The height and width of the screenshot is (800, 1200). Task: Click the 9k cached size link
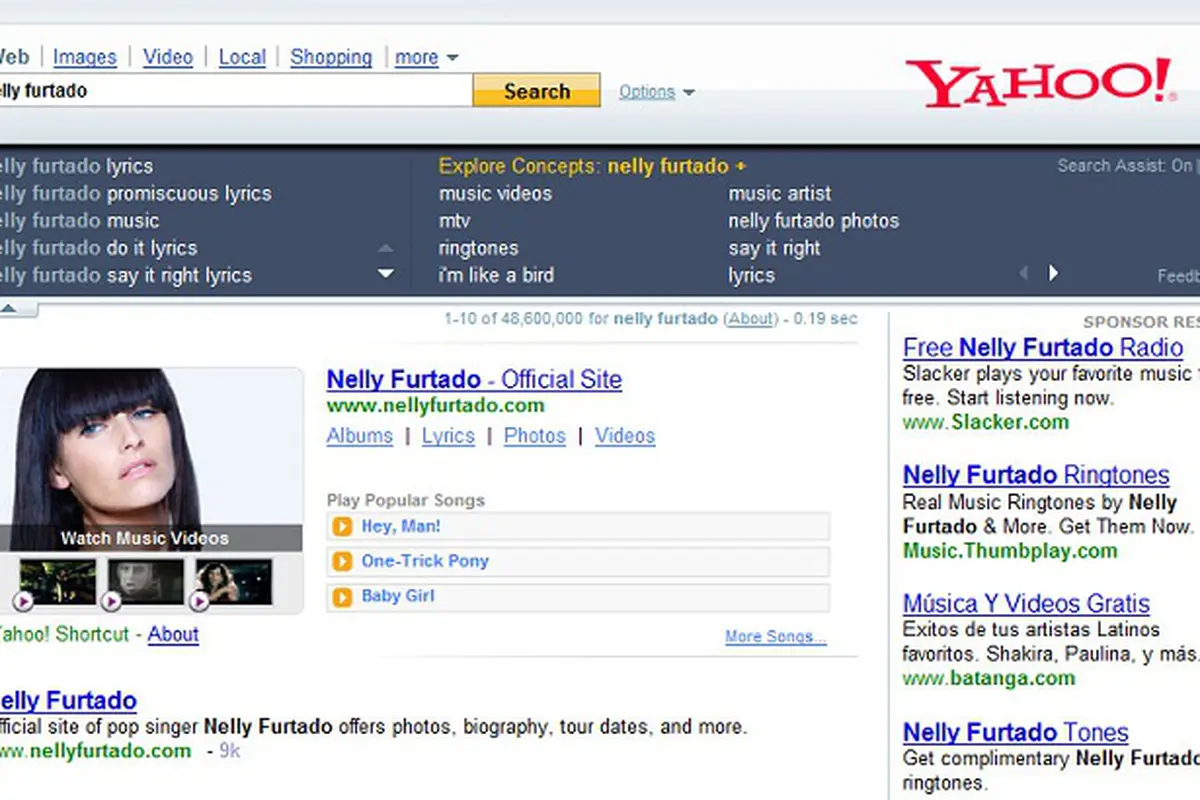pos(230,751)
